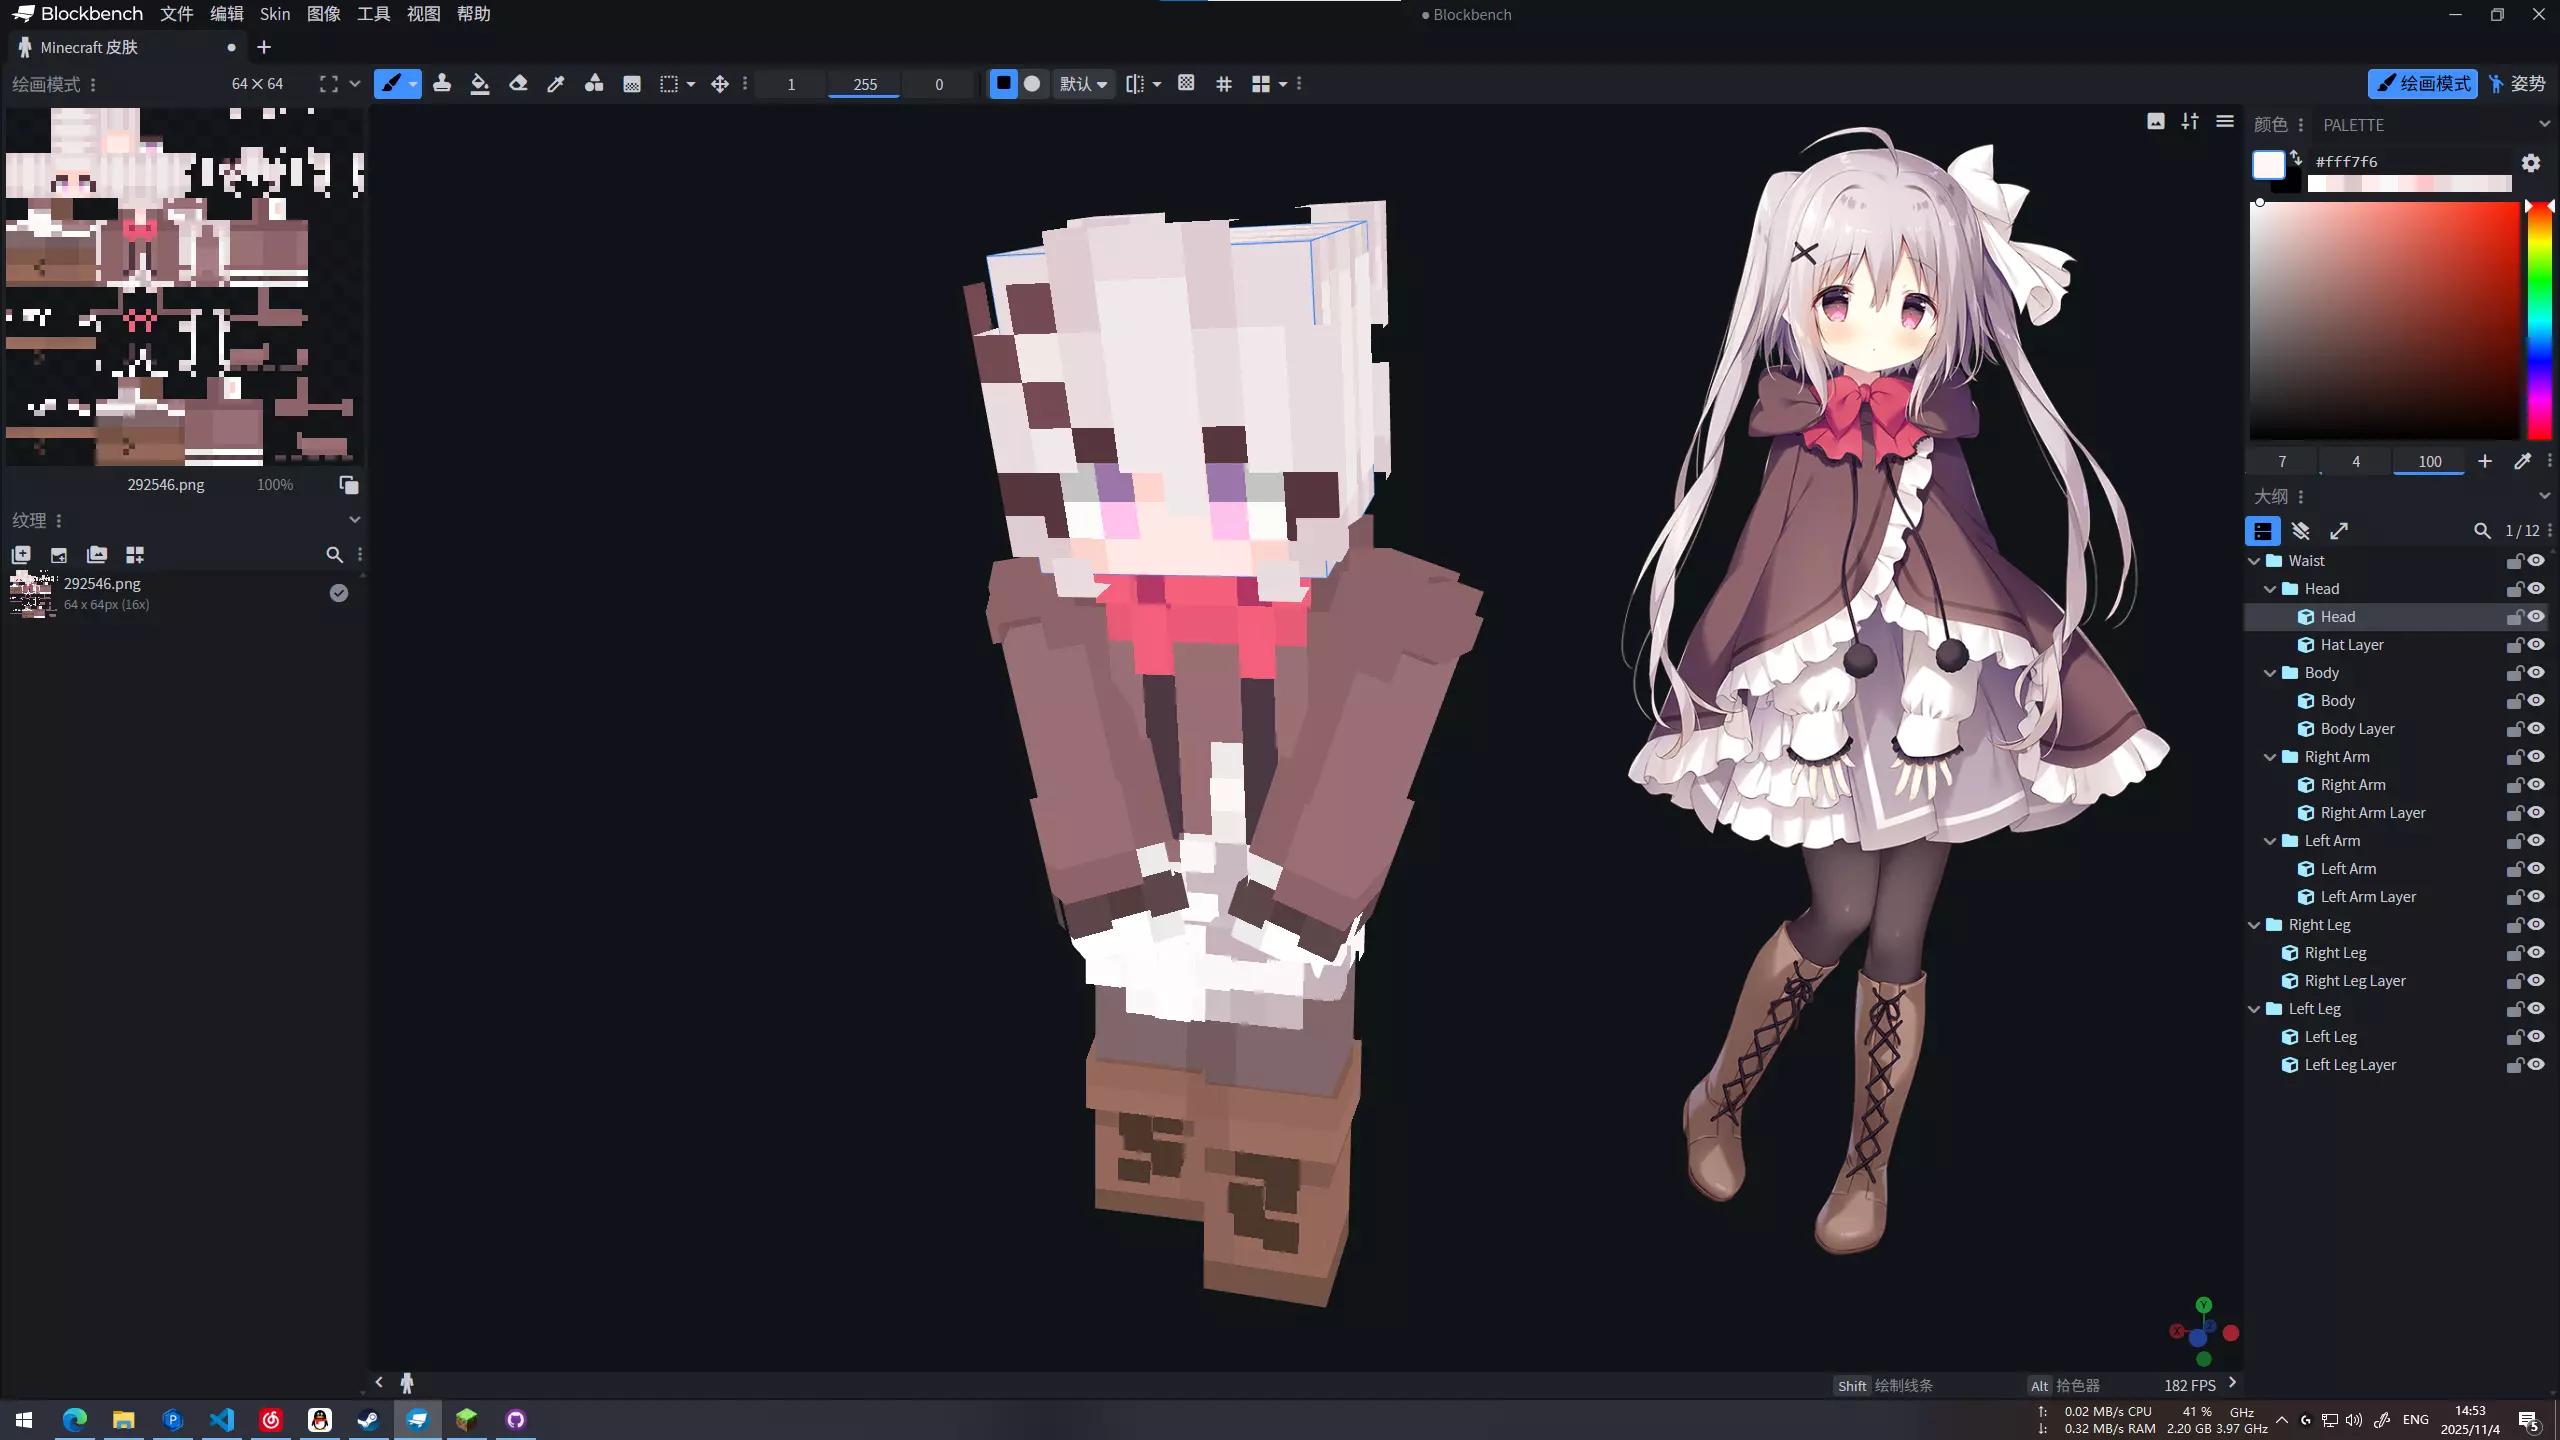The height and width of the screenshot is (1440, 2560).
Task: Open the mirror painting options arrow
Action: [1157, 84]
